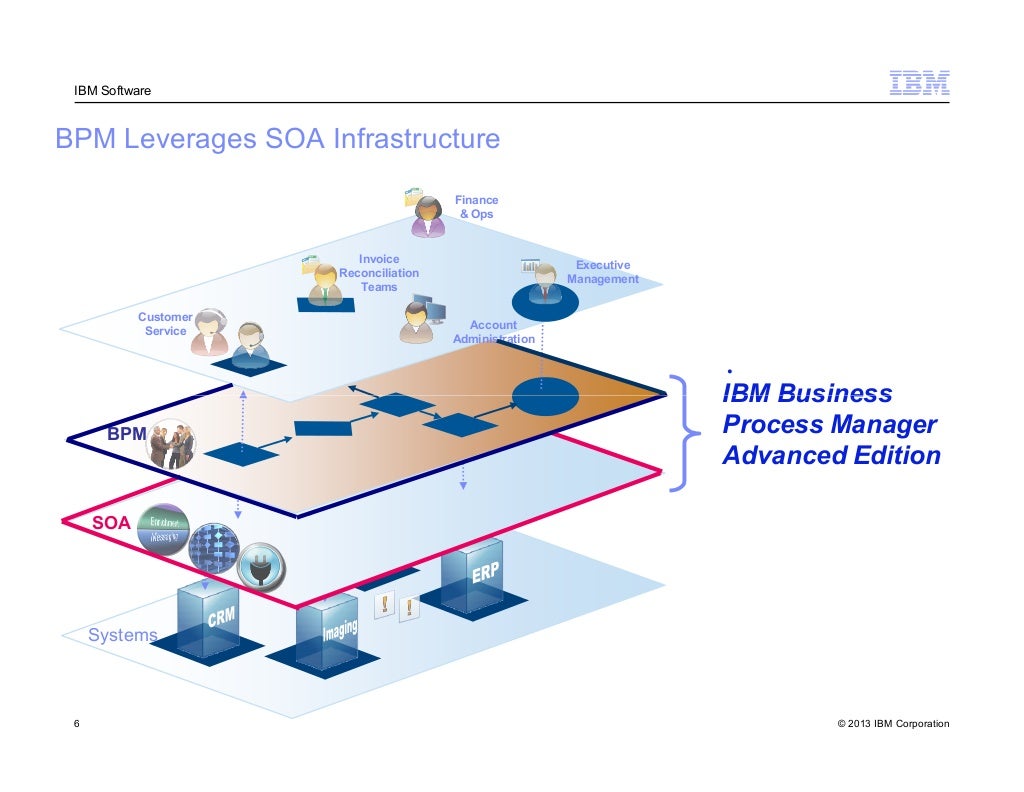Click the blue grid sphere SOA icon
This screenshot has width=1024, height=792.
(x=214, y=547)
